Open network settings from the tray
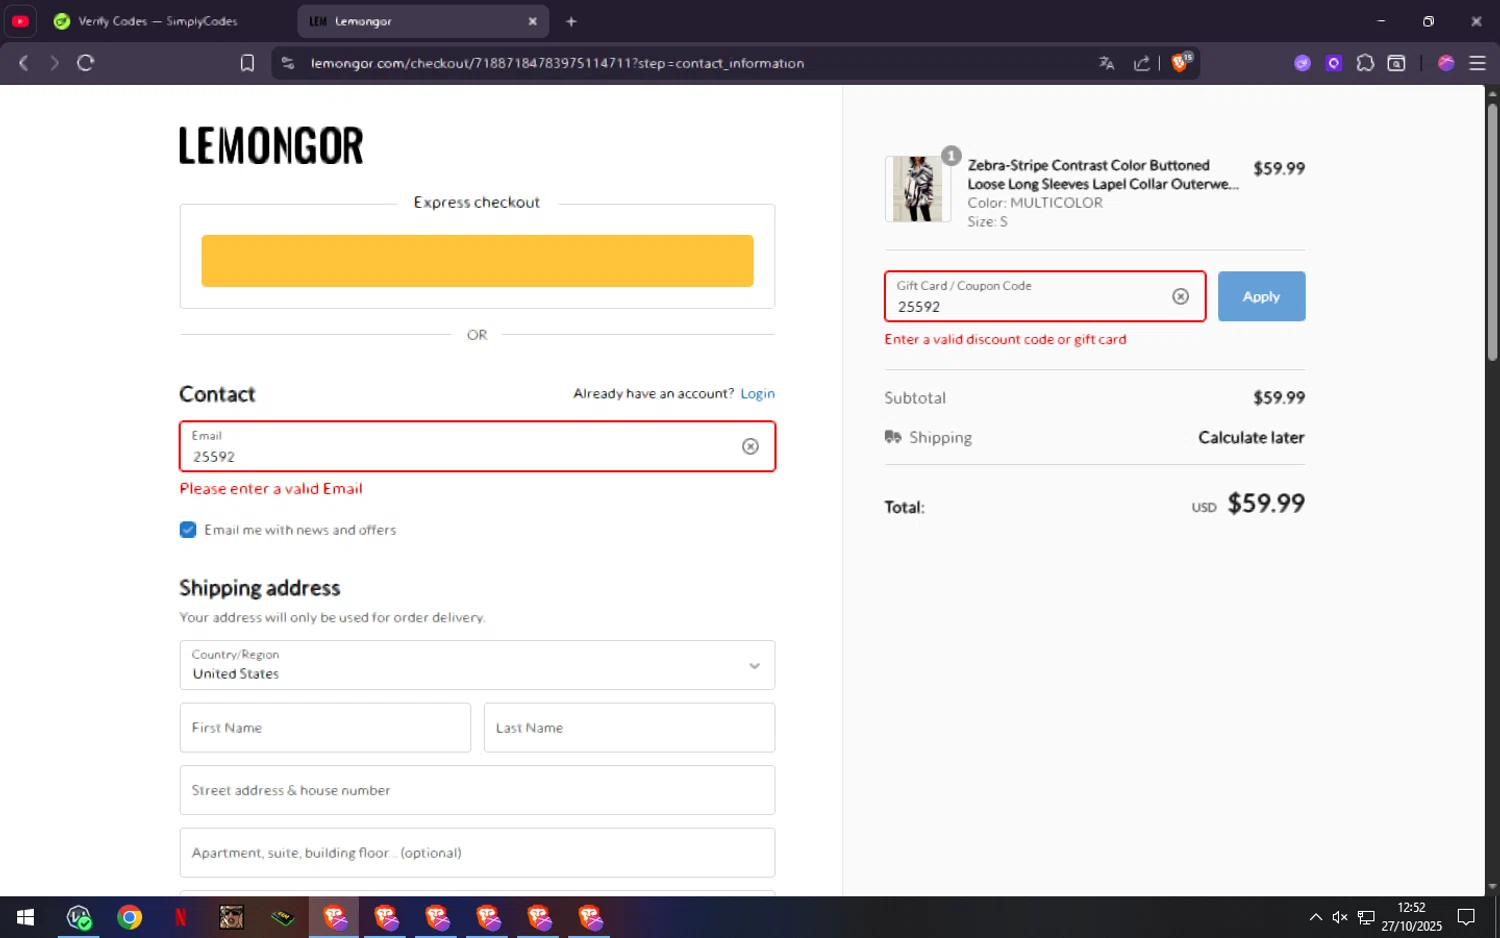 click(x=1366, y=917)
